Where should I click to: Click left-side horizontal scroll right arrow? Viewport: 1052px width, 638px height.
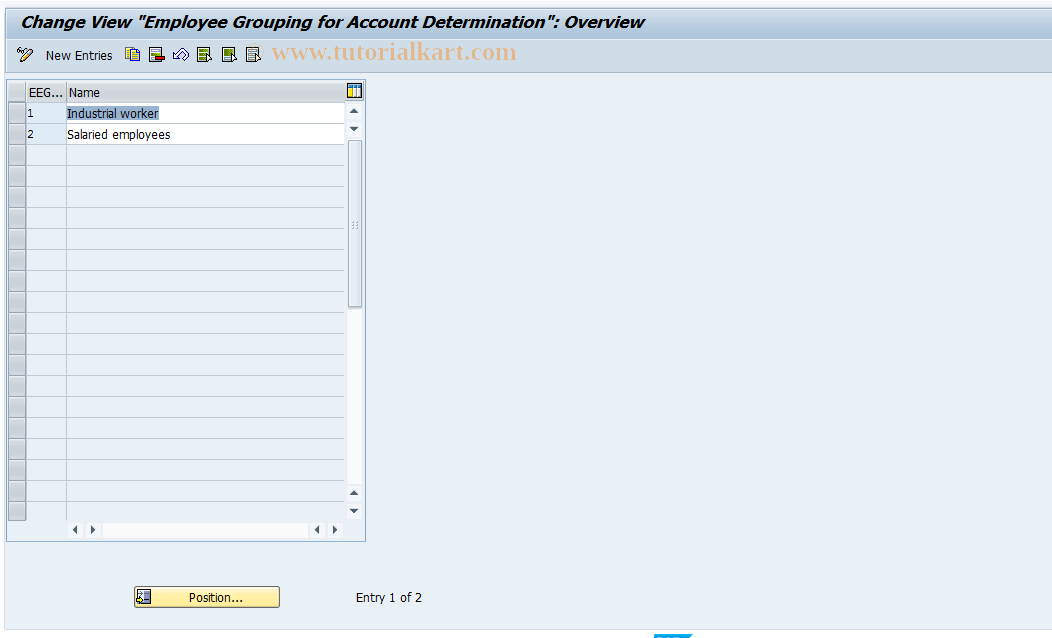[93, 530]
